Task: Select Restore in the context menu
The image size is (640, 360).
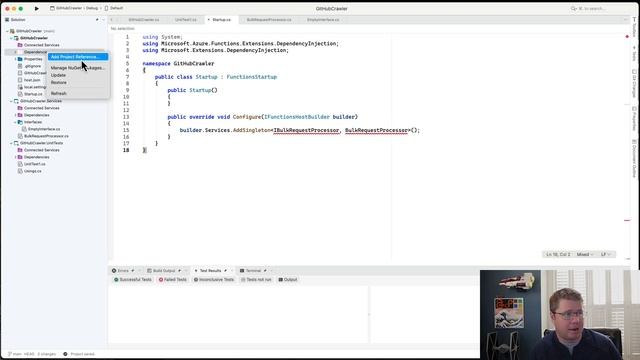Action: tap(59, 82)
